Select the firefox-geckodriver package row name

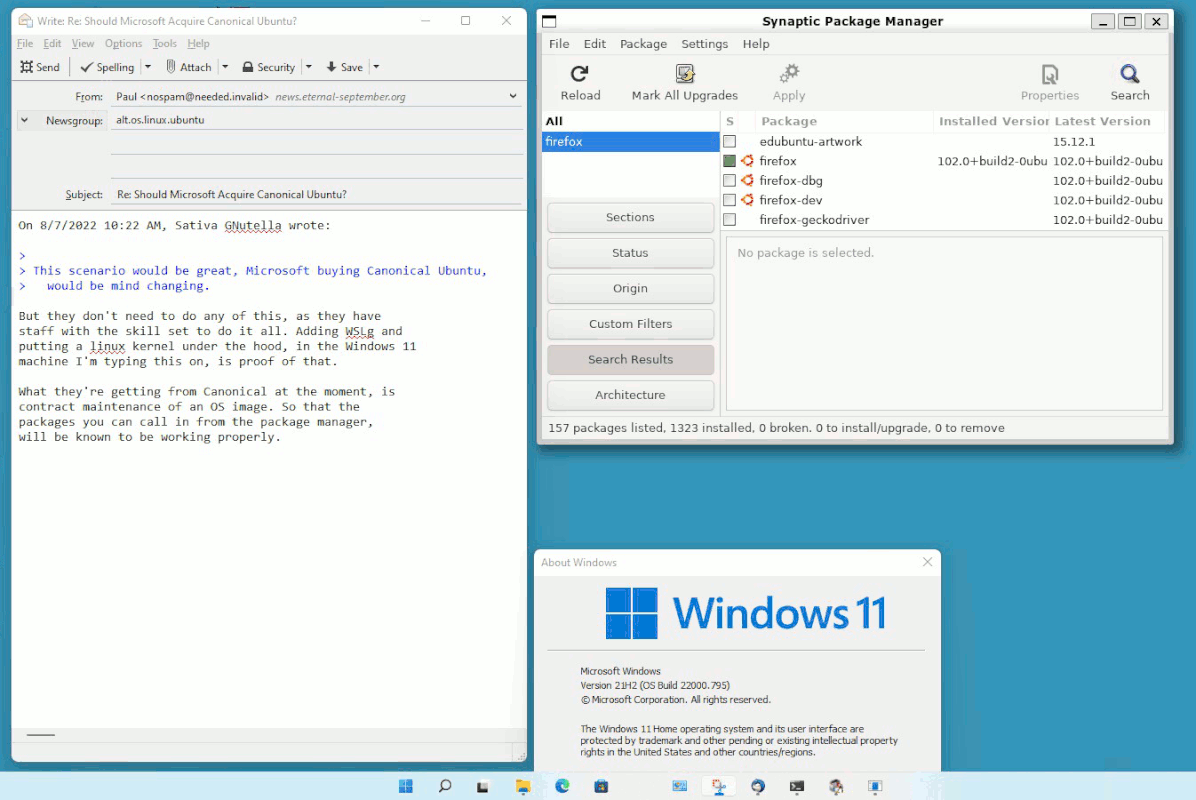[814, 220]
